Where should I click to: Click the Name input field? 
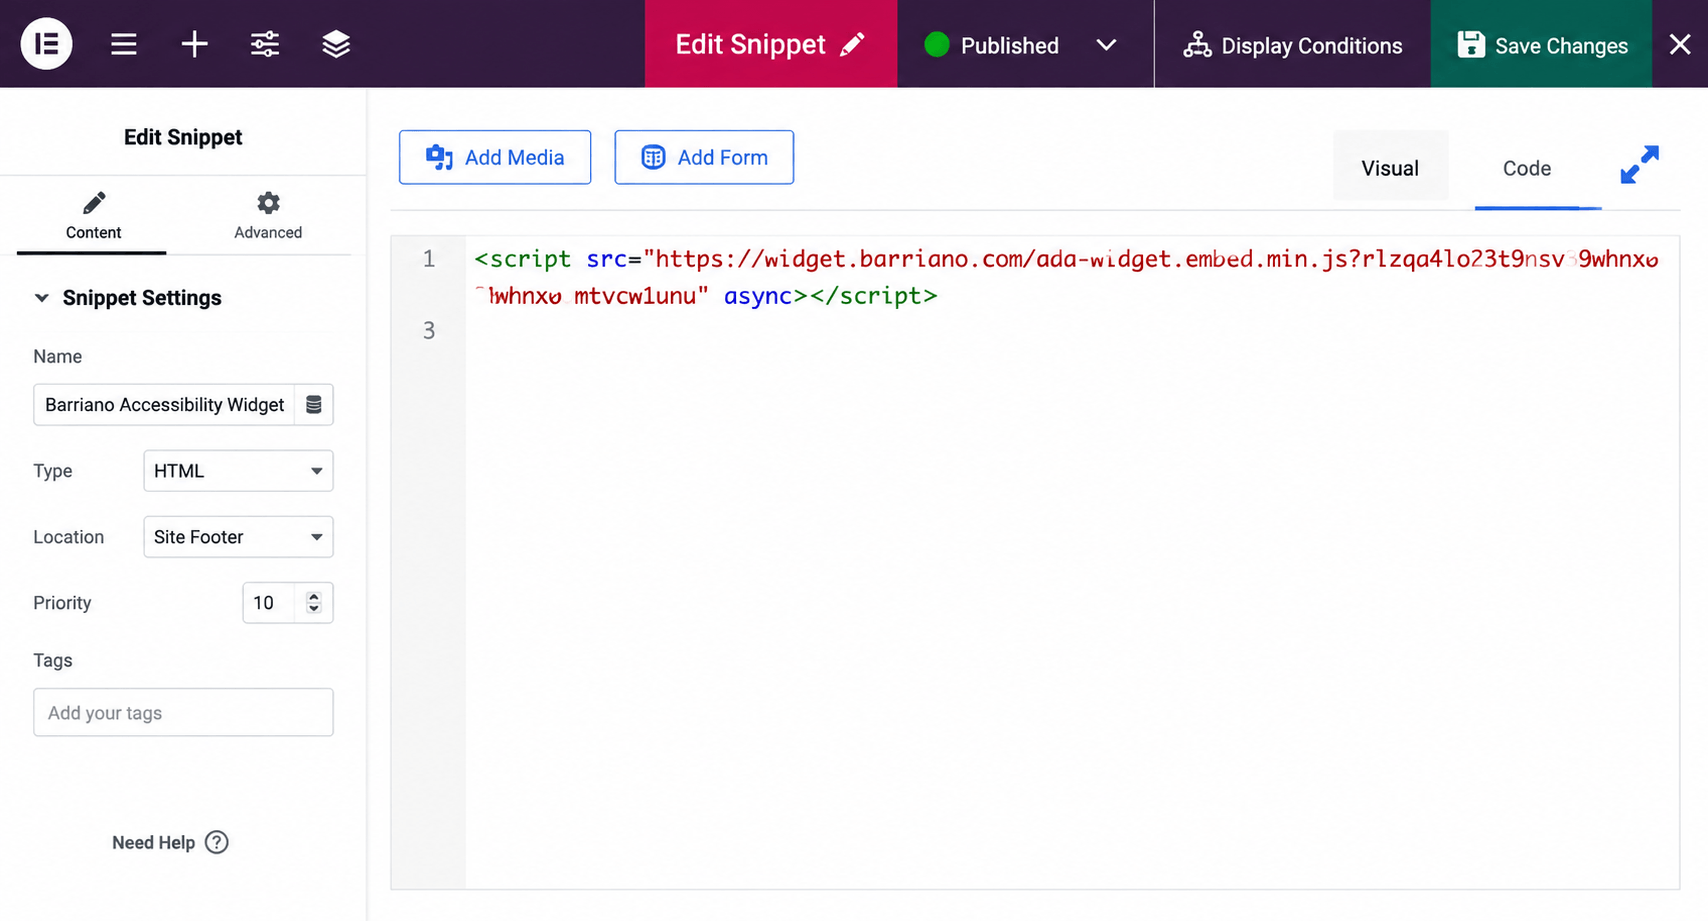tap(164, 405)
